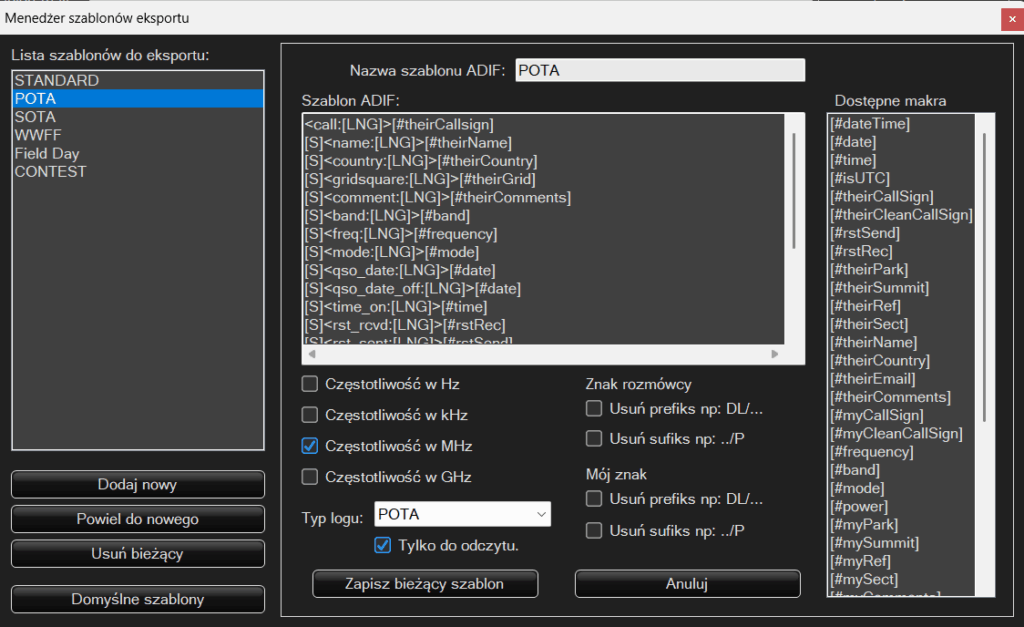Select the SOTA template in list

[x=35, y=117]
